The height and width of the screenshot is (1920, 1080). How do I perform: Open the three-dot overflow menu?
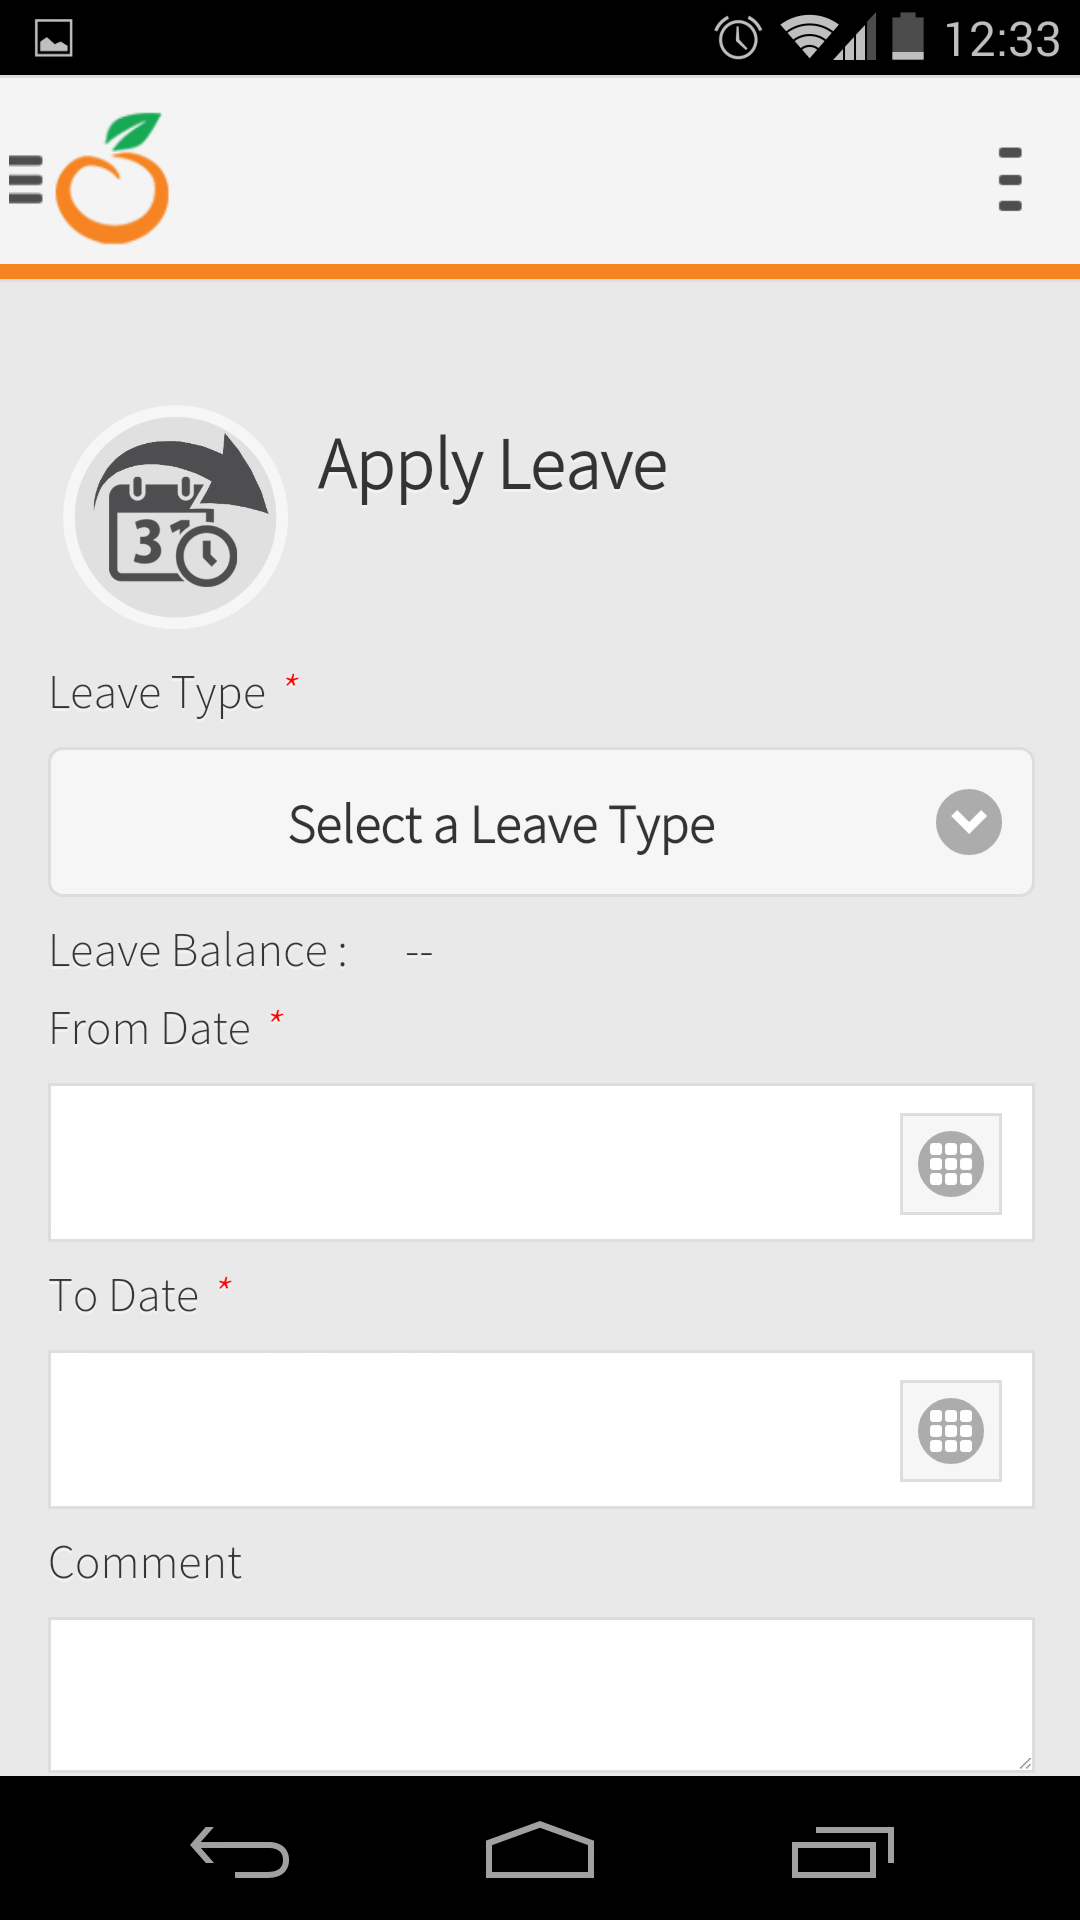1010,180
